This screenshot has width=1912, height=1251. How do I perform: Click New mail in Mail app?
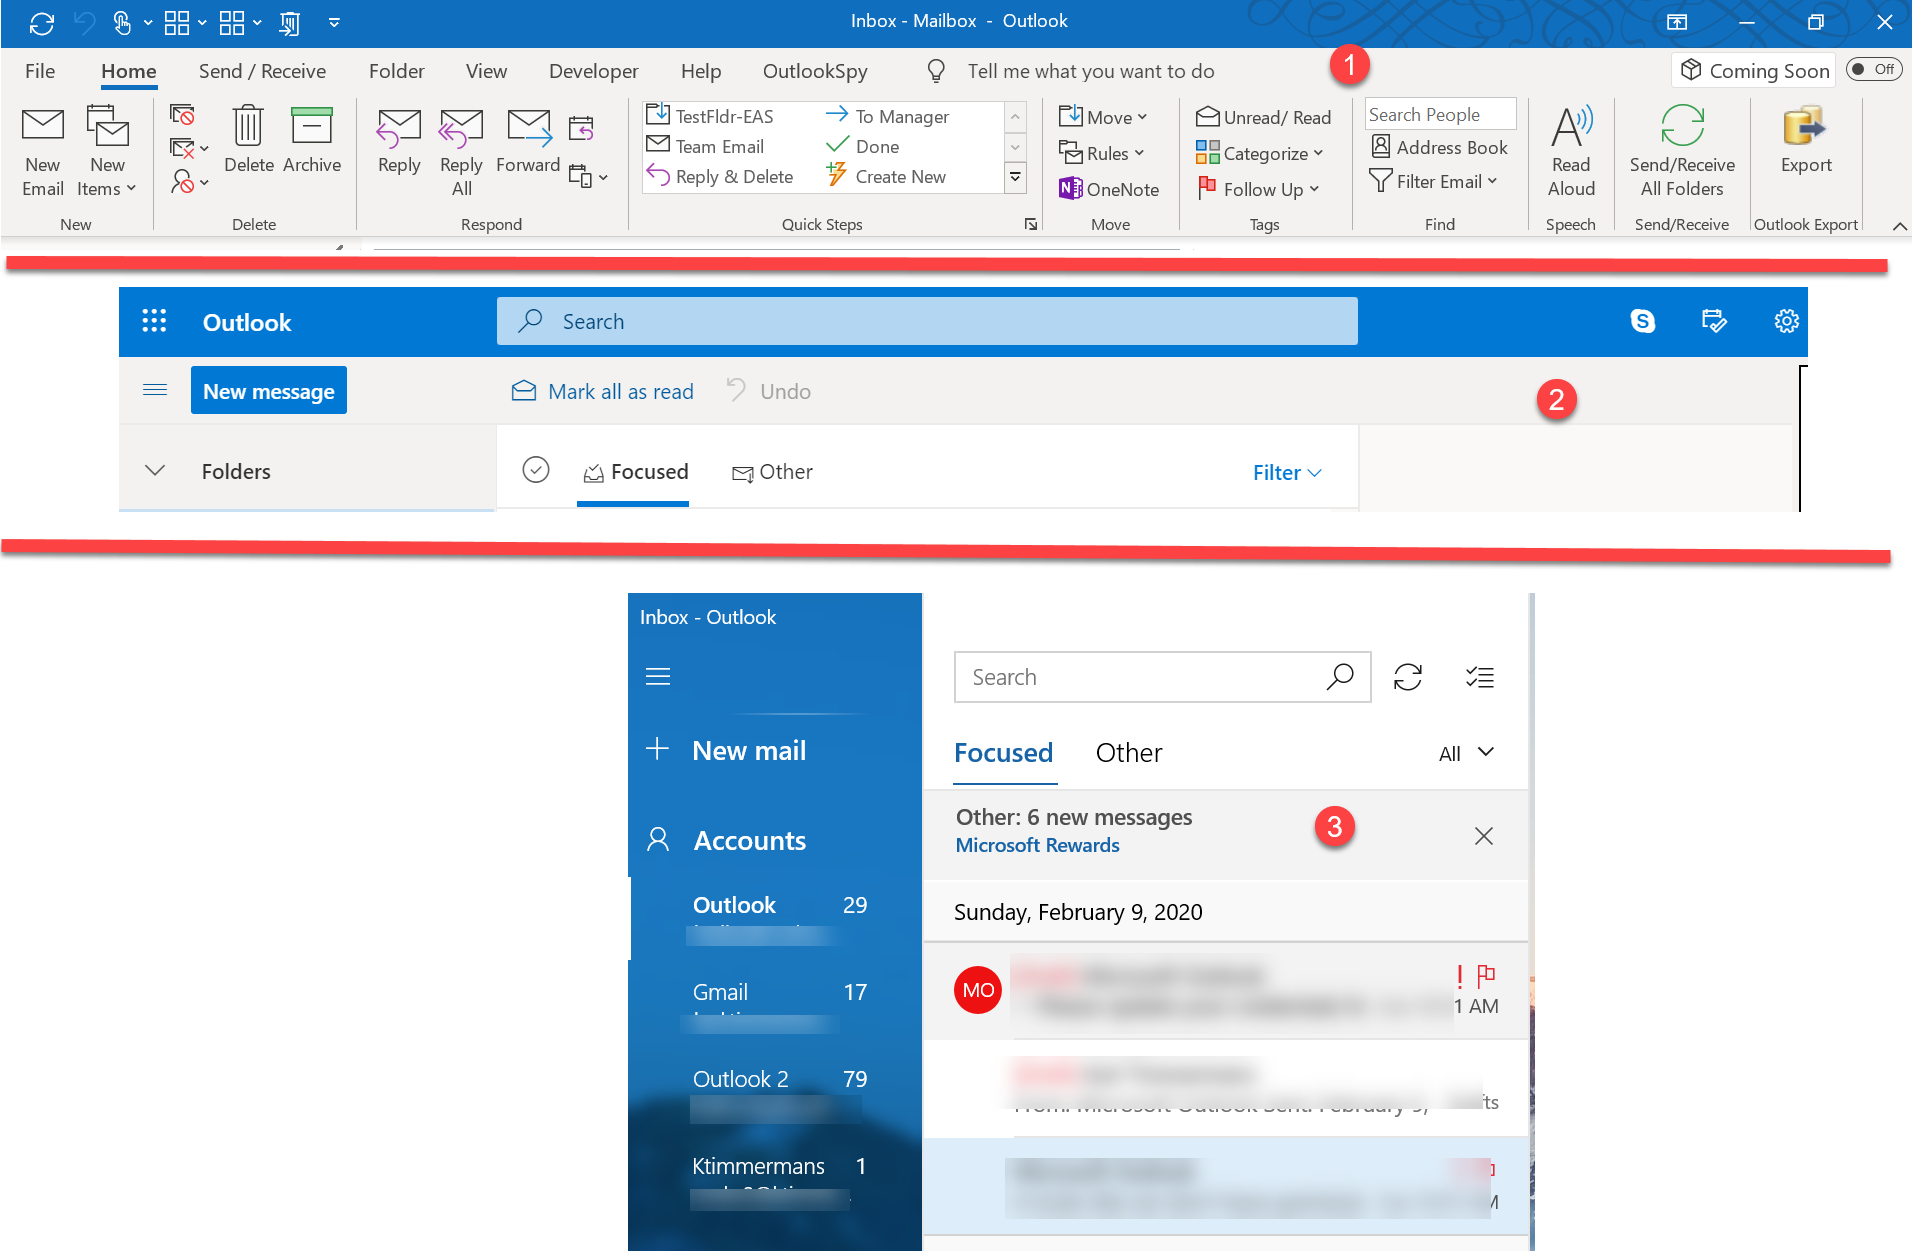pos(728,750)
